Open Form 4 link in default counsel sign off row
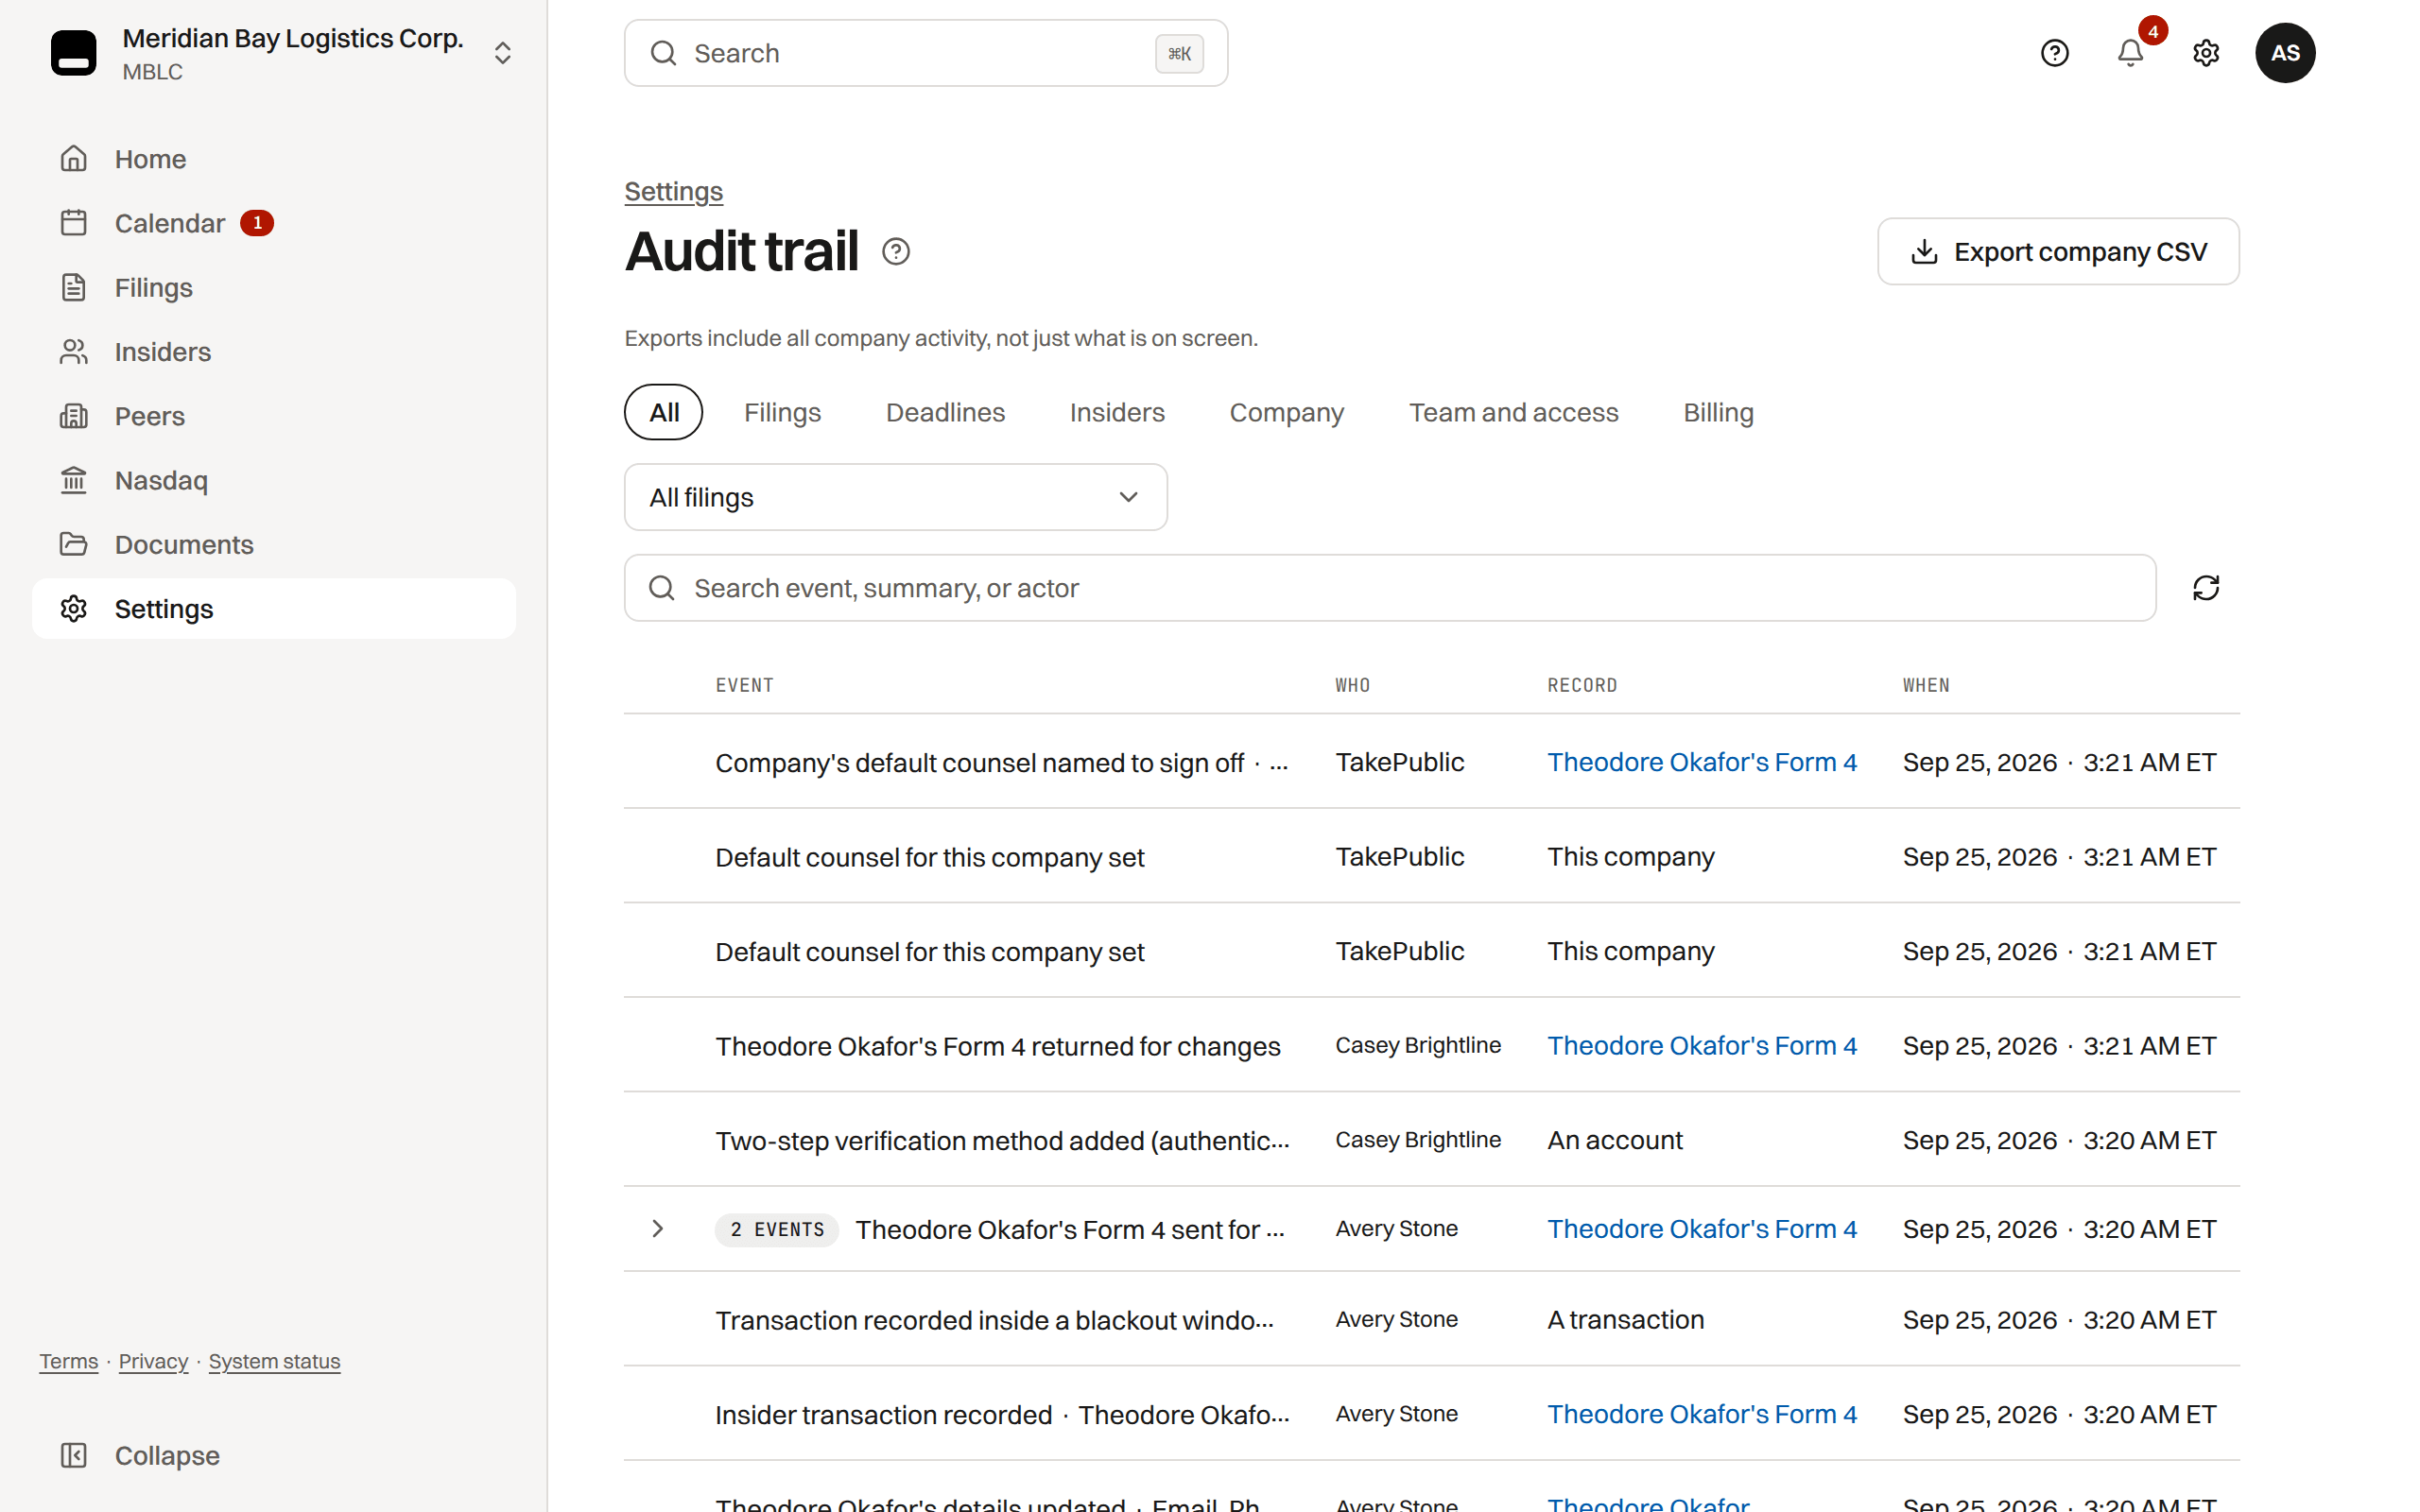The width and height of the screenshot is (2420, 1512). [1702, 762]
